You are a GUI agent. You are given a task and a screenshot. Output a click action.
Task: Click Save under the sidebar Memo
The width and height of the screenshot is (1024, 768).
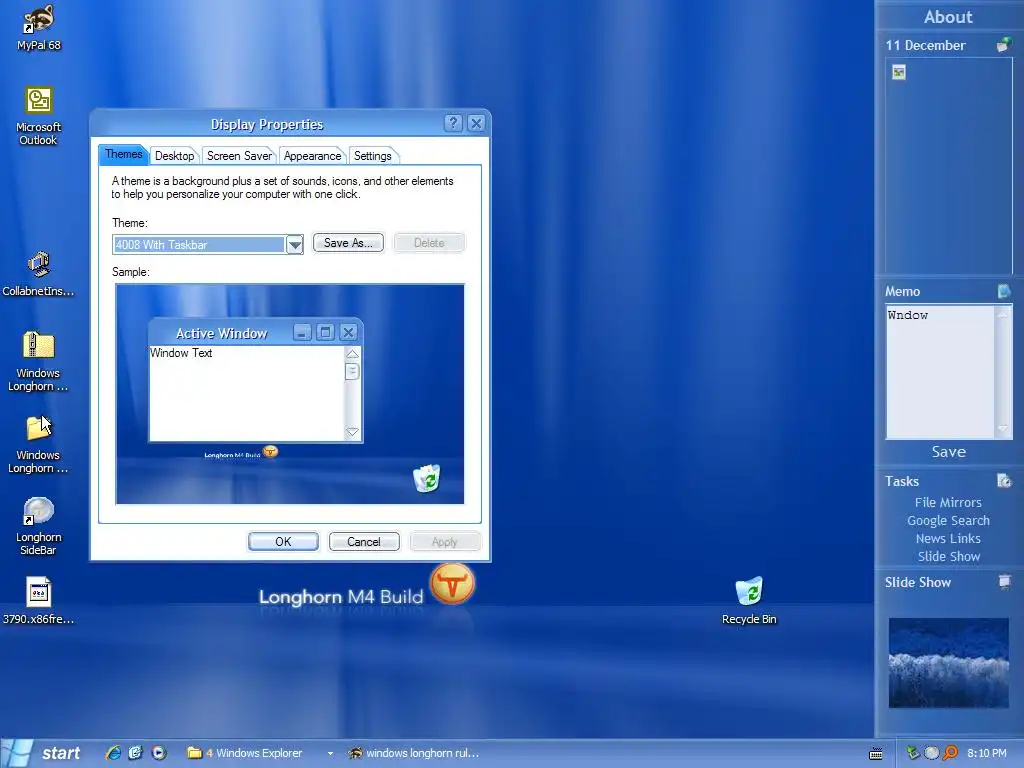(x=948, y=451)
